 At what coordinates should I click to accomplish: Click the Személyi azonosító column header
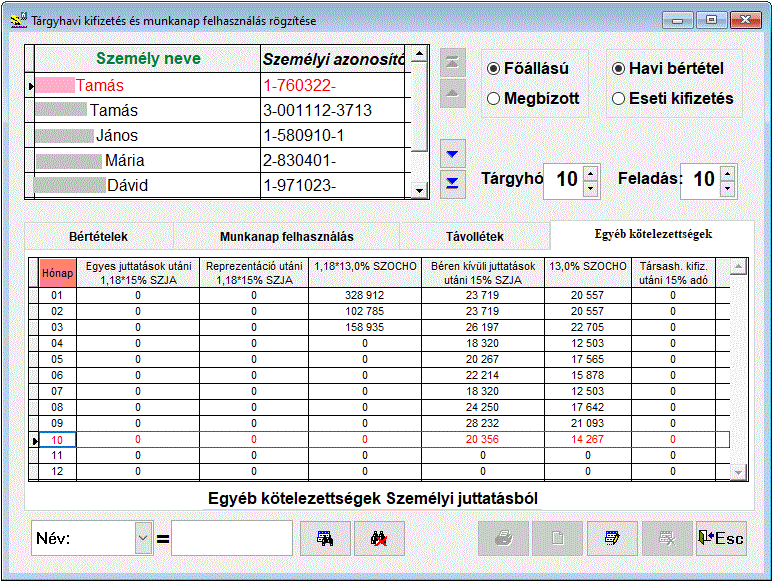pos(333,59)
